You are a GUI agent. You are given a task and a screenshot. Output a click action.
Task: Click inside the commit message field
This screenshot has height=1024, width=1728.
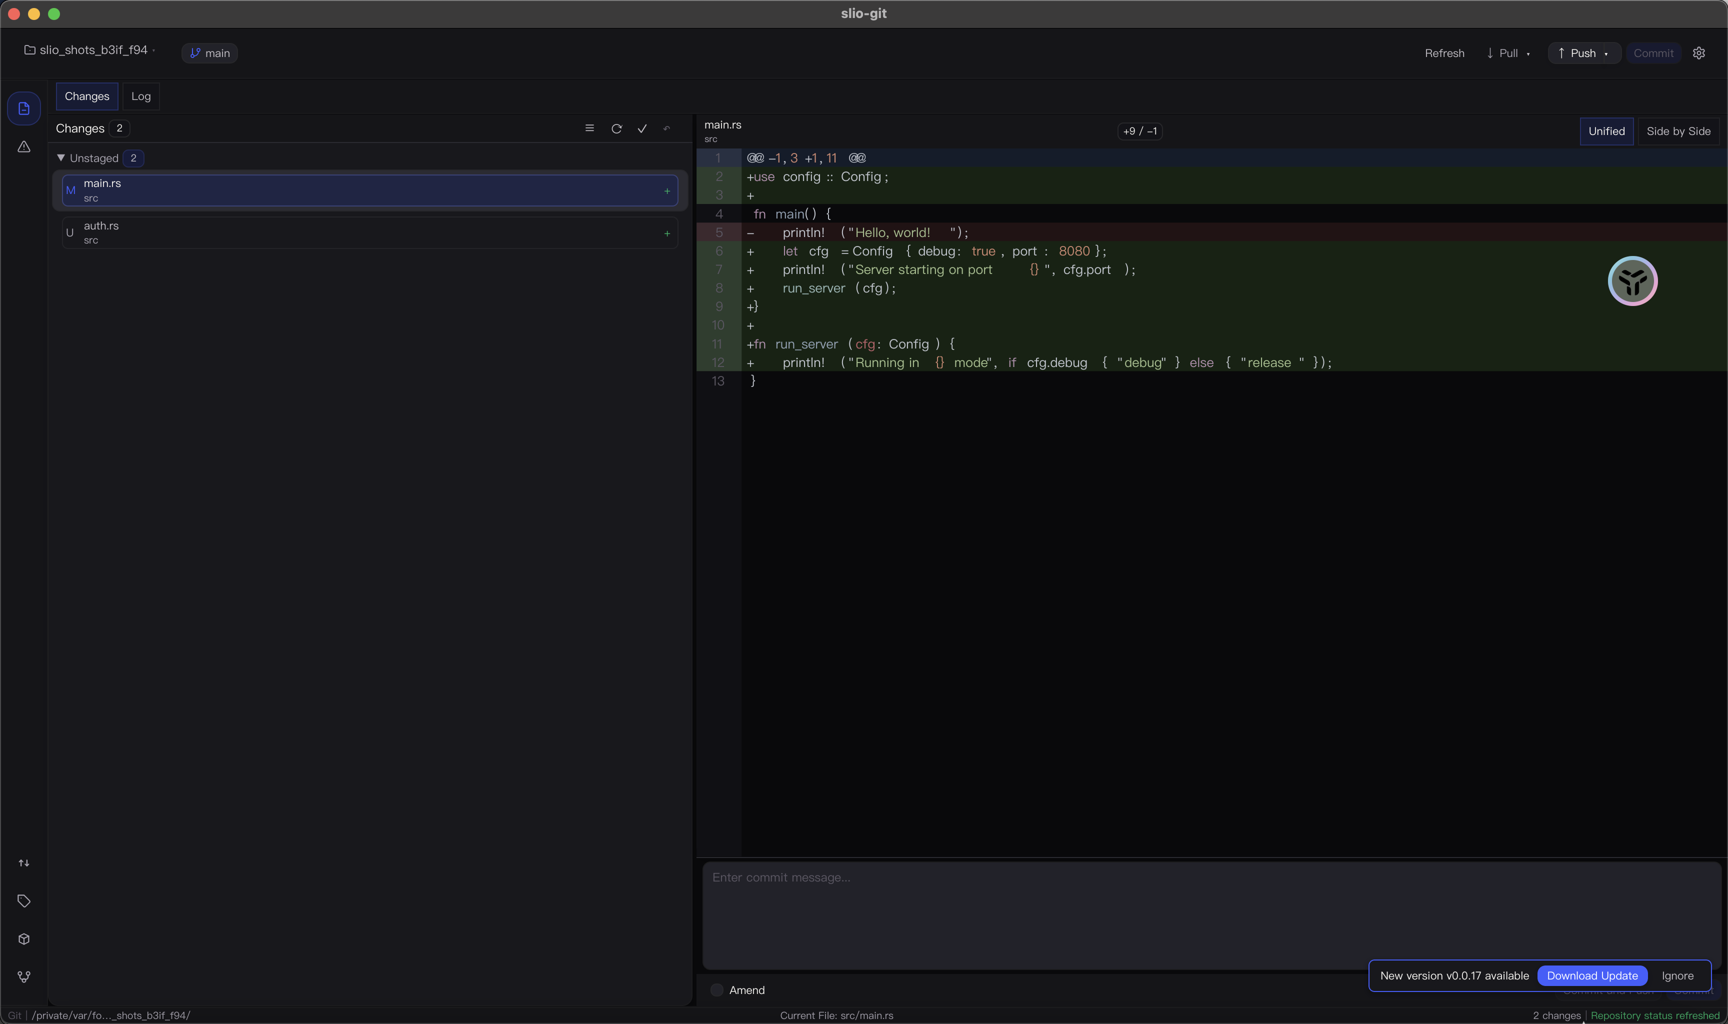coord(1100,910)
